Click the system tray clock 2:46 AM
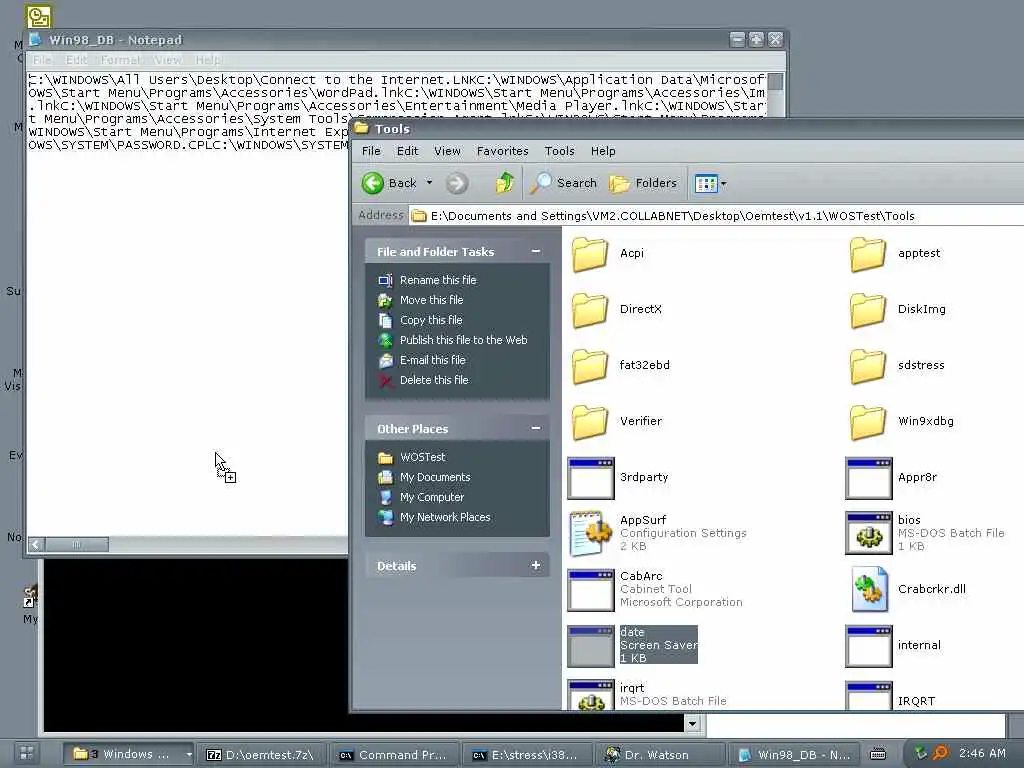1024x768 pixels. [x=982, y=753]
